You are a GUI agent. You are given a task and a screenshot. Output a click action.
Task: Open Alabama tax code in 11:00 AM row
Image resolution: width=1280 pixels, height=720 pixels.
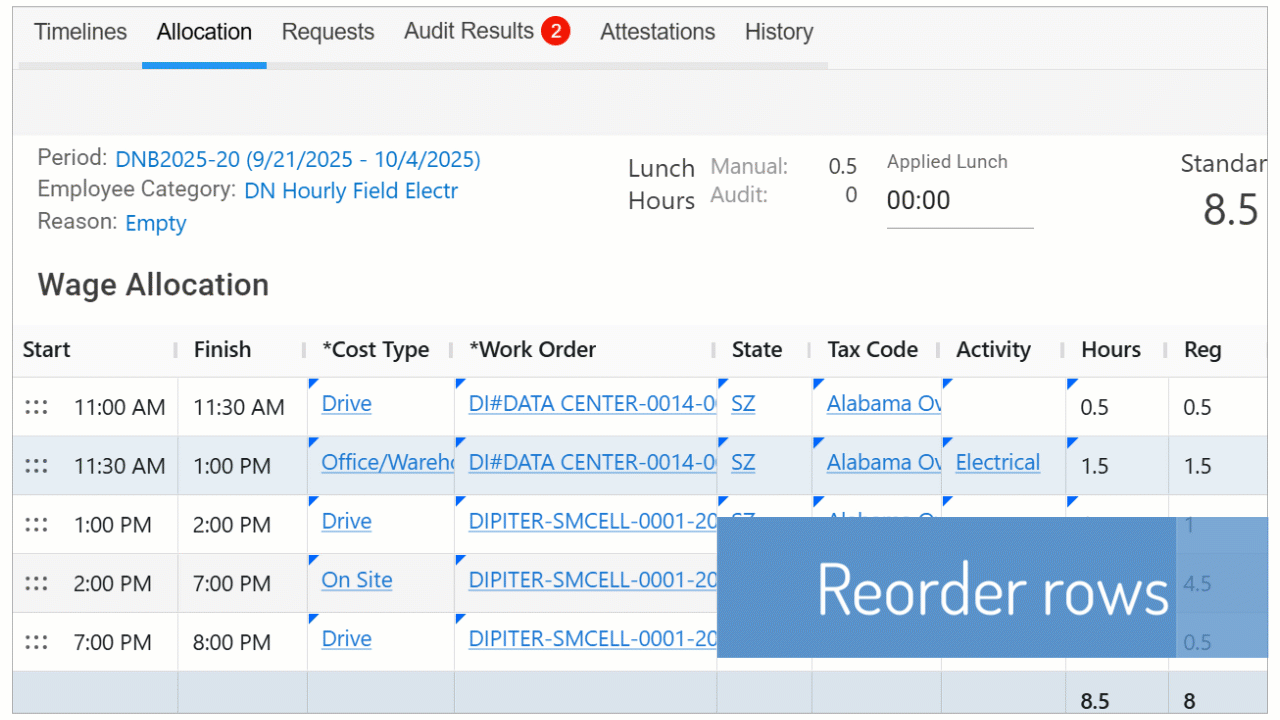coord(884,404)
